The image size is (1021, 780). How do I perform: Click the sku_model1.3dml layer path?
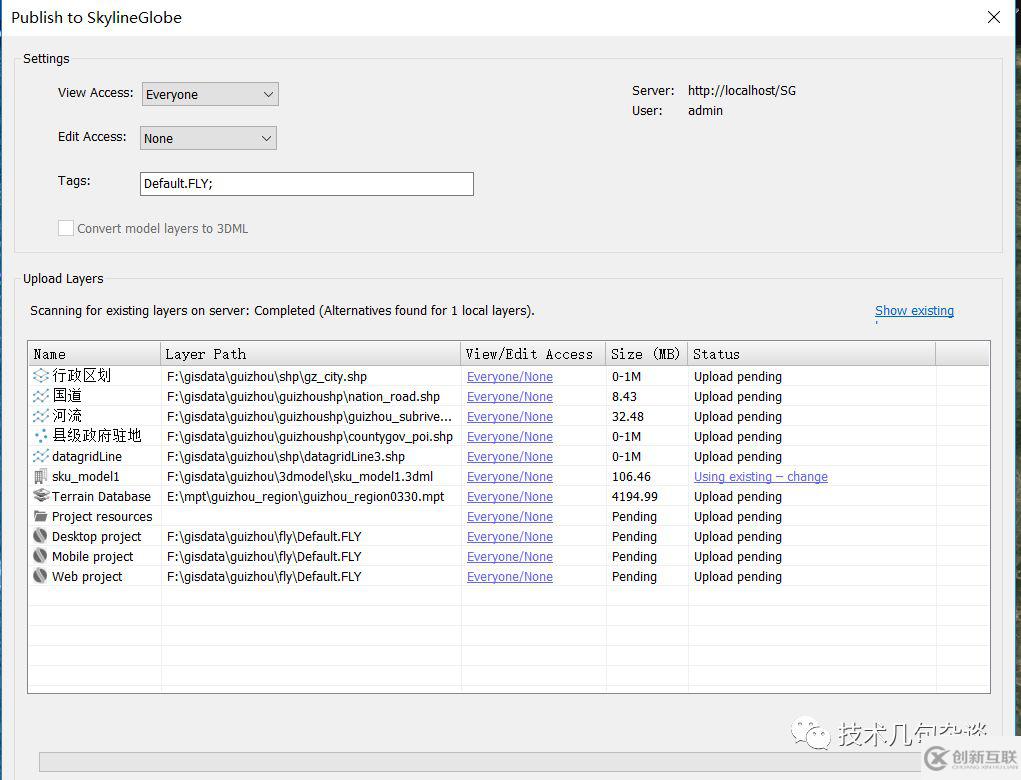300,477
